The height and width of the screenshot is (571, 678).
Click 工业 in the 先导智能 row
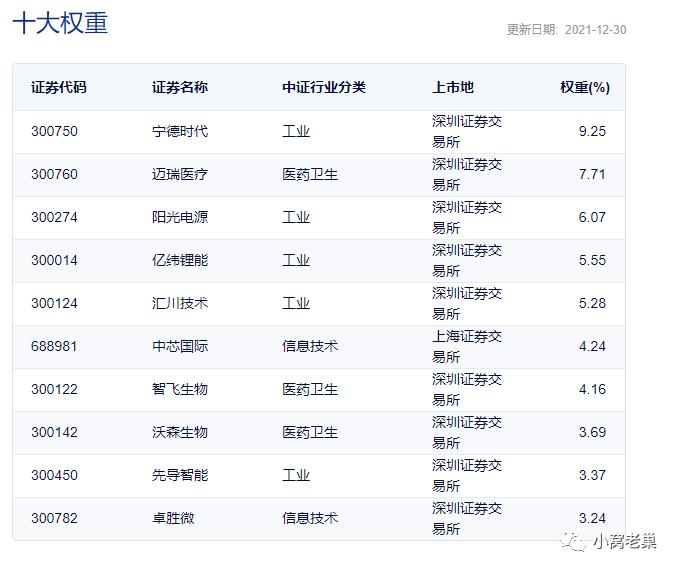(x=296, y=475)
